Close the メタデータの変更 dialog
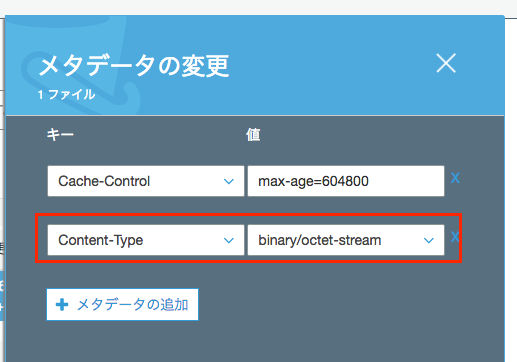The image size is (517, 362). click(x=446, y=63)
